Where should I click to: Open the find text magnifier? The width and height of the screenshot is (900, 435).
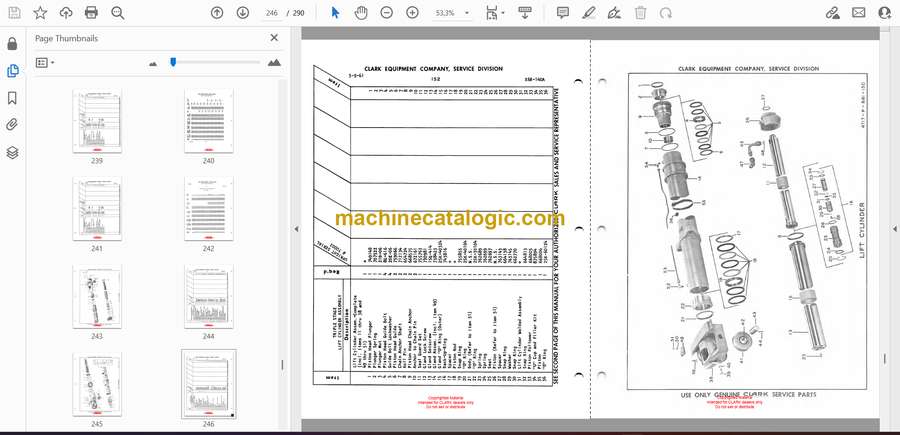click(118, 13)
